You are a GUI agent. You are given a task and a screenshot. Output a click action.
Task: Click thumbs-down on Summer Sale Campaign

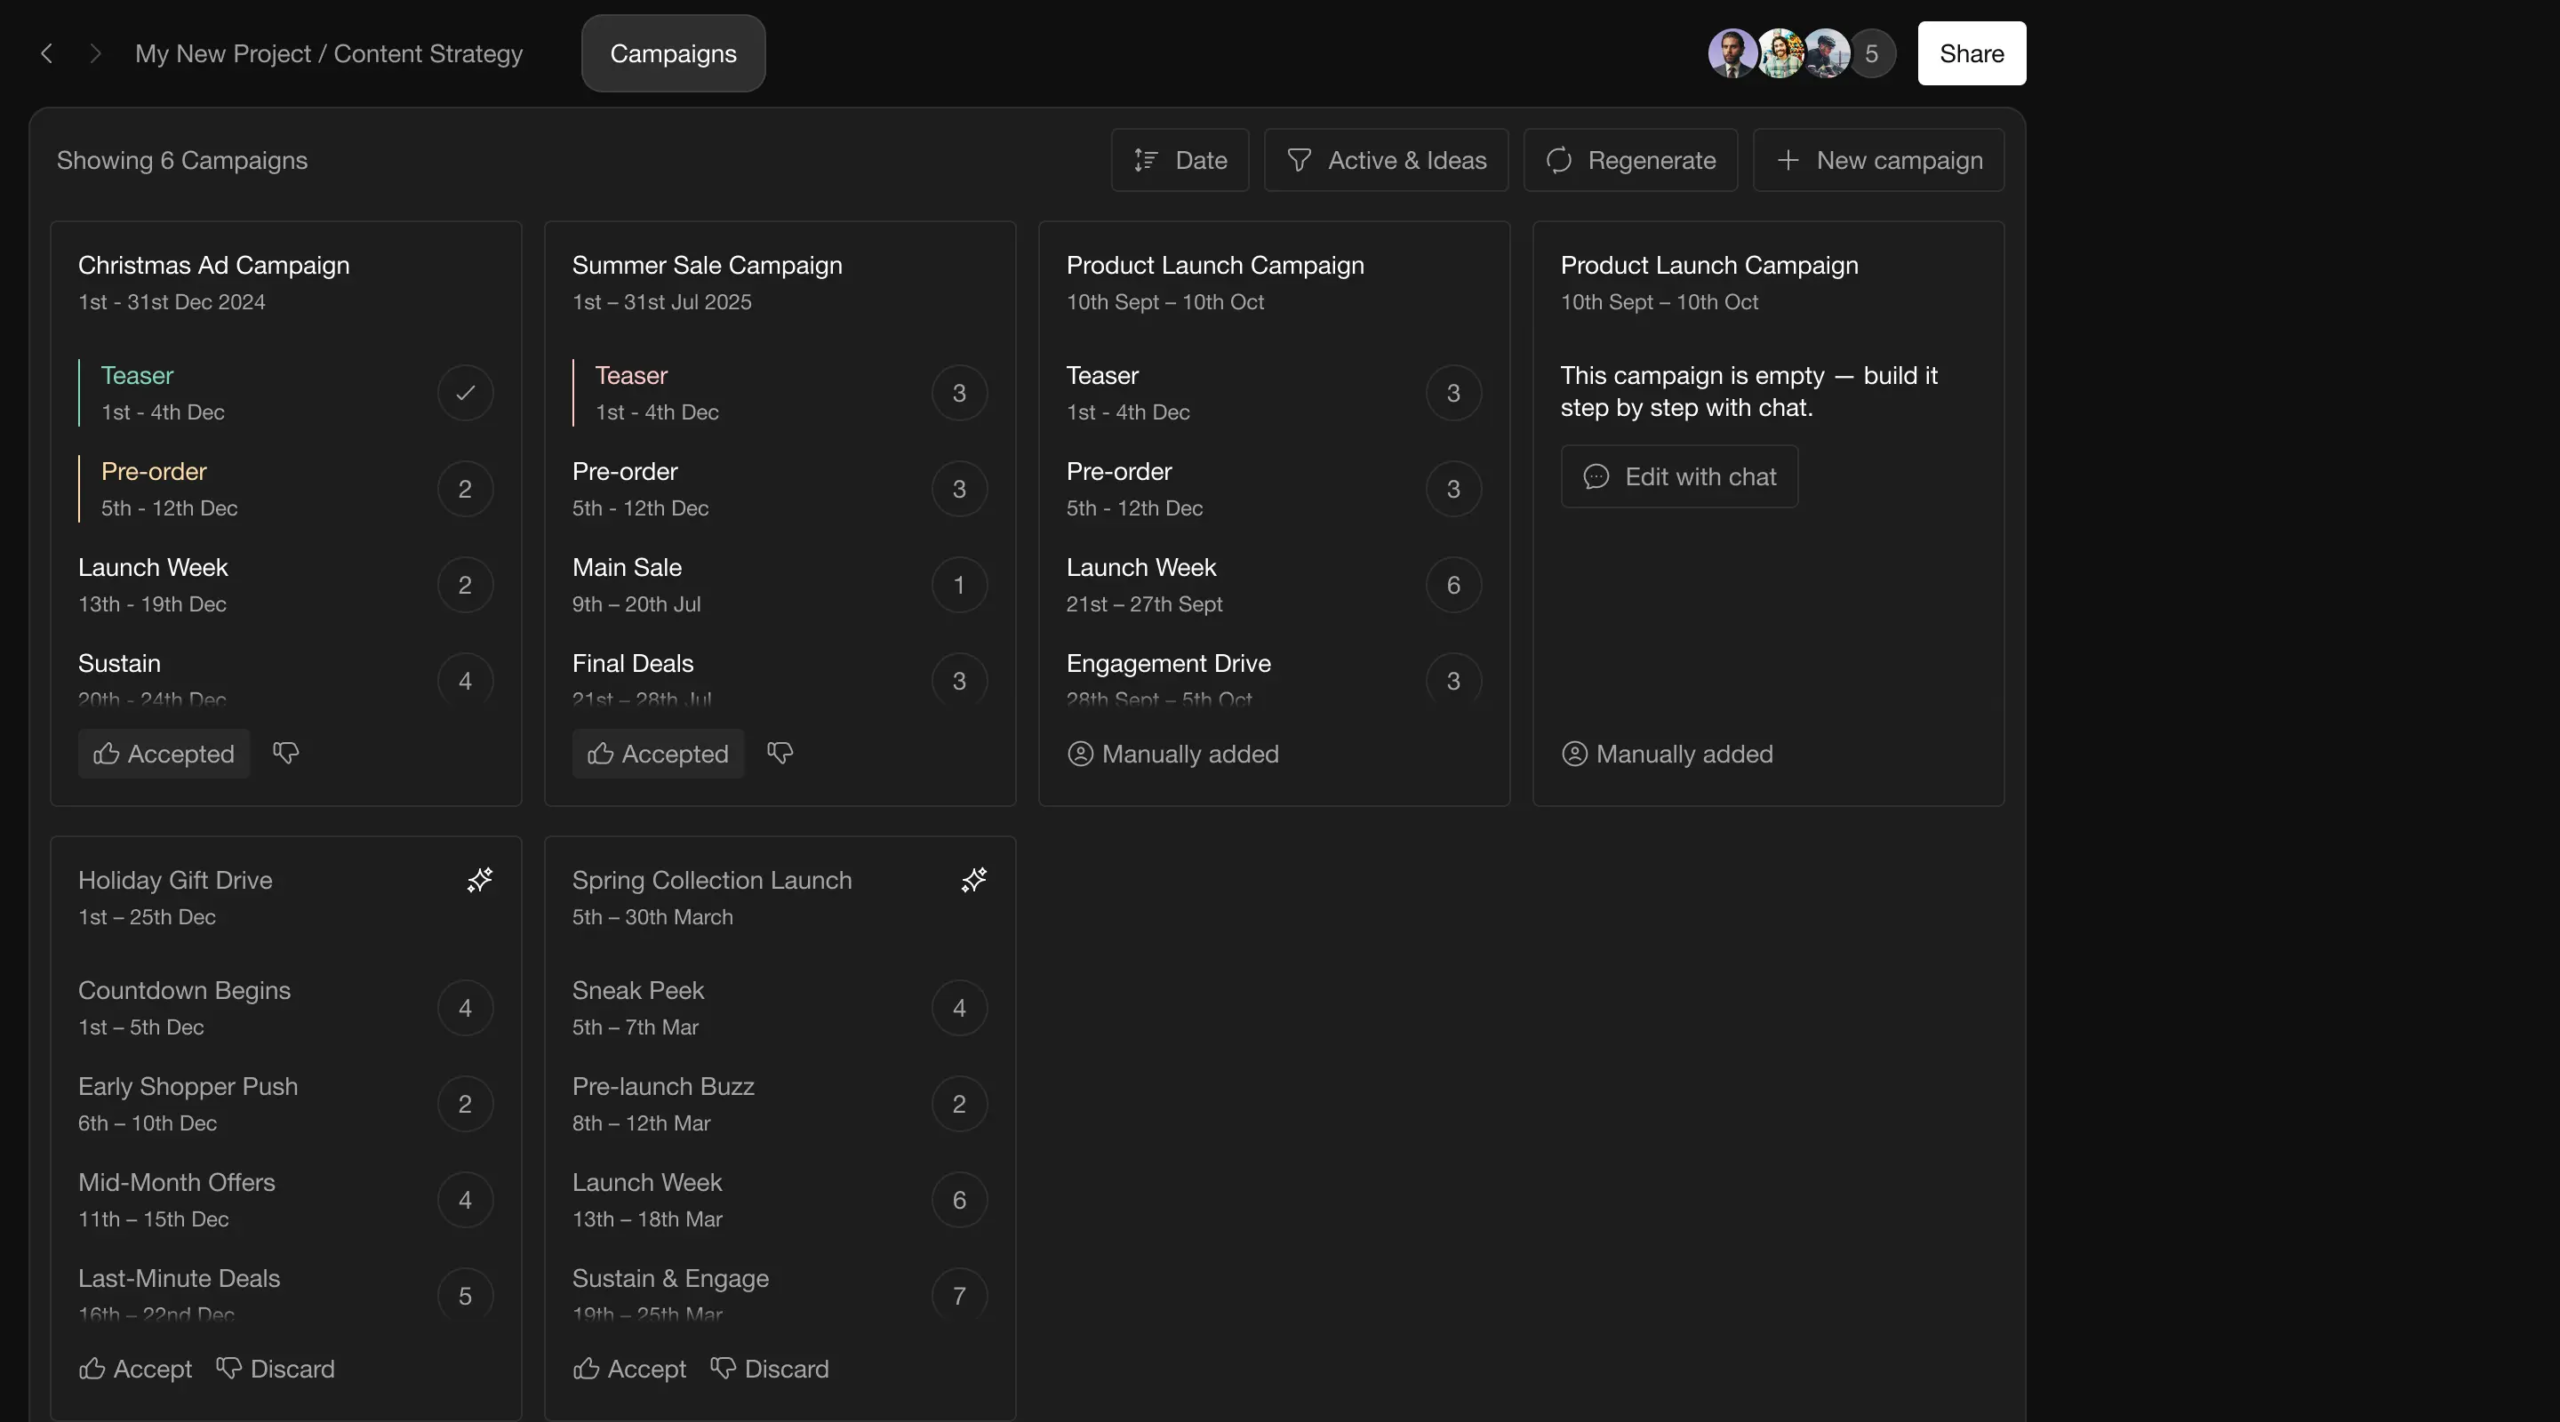780,753
